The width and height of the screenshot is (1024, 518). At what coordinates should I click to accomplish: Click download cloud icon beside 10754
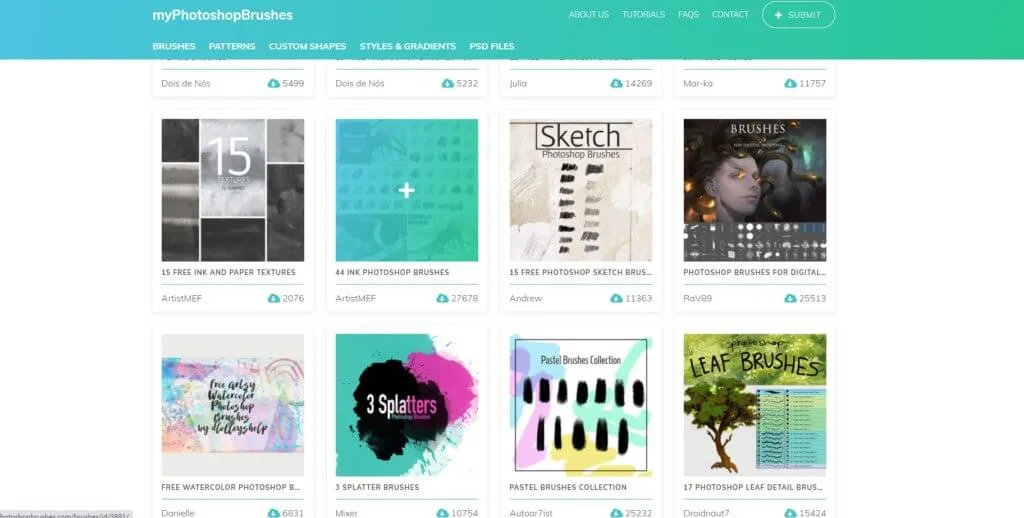[442, 513]
